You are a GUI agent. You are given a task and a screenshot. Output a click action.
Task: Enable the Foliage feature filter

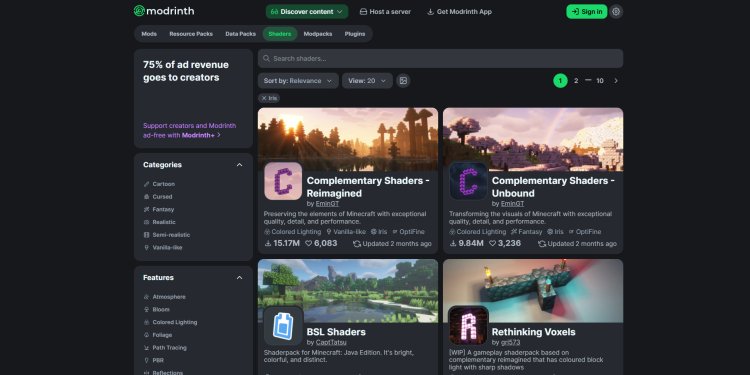158,335
